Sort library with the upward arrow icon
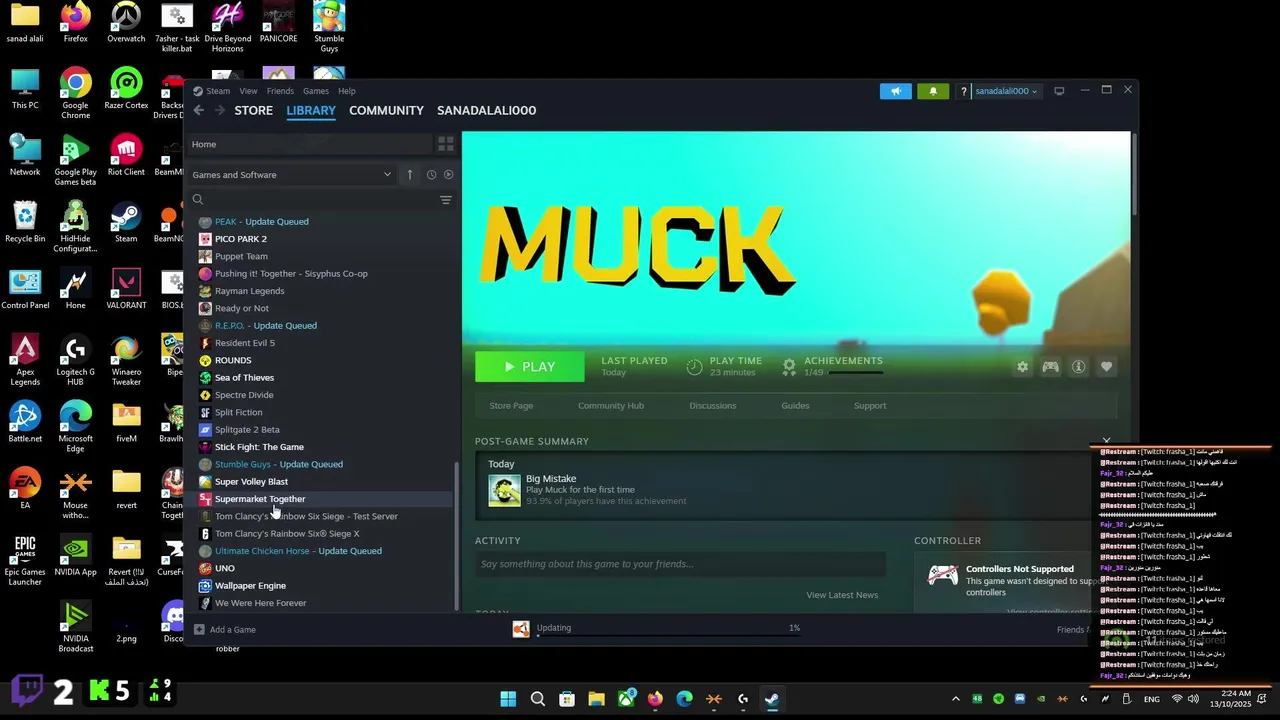Screen dimensions: 1280x720 click(409, 175)
